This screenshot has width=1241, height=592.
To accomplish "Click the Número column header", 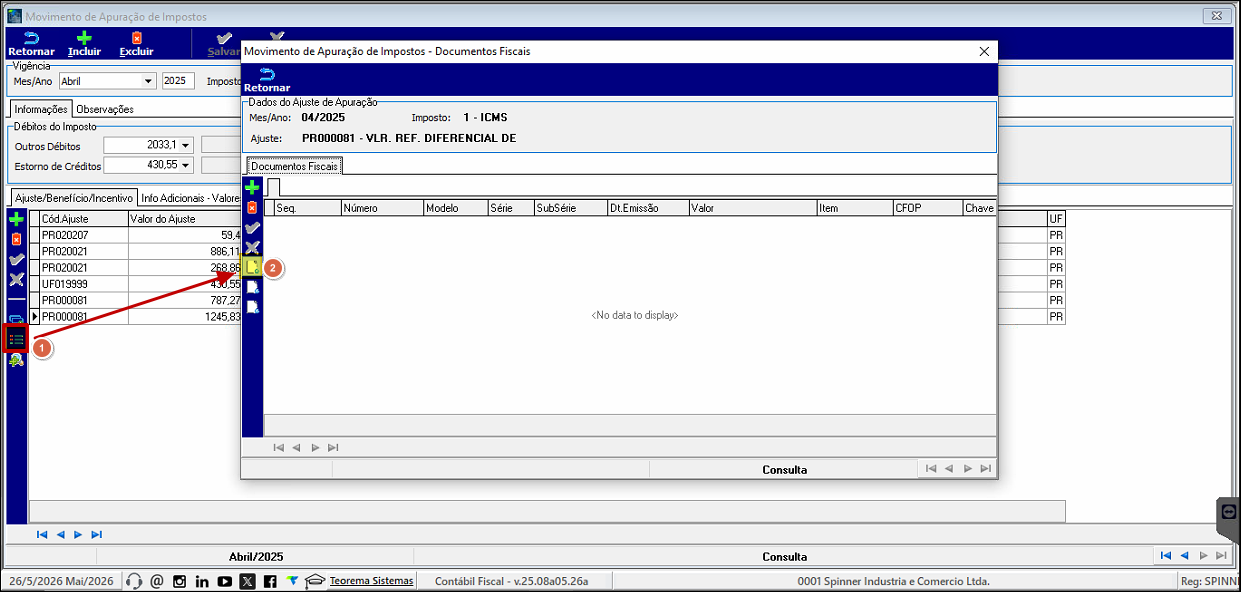I will [x=381, y=208].
